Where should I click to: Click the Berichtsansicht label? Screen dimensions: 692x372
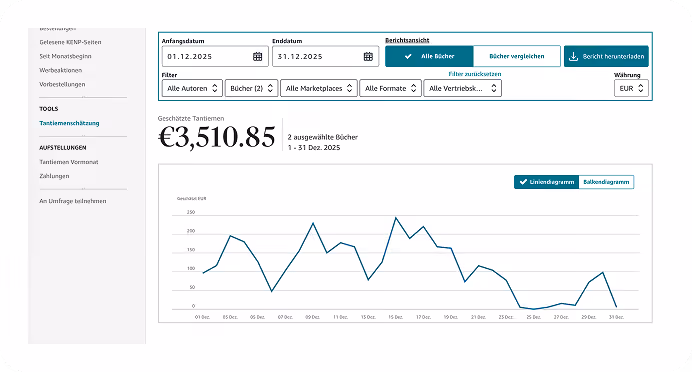pos(407,40)
